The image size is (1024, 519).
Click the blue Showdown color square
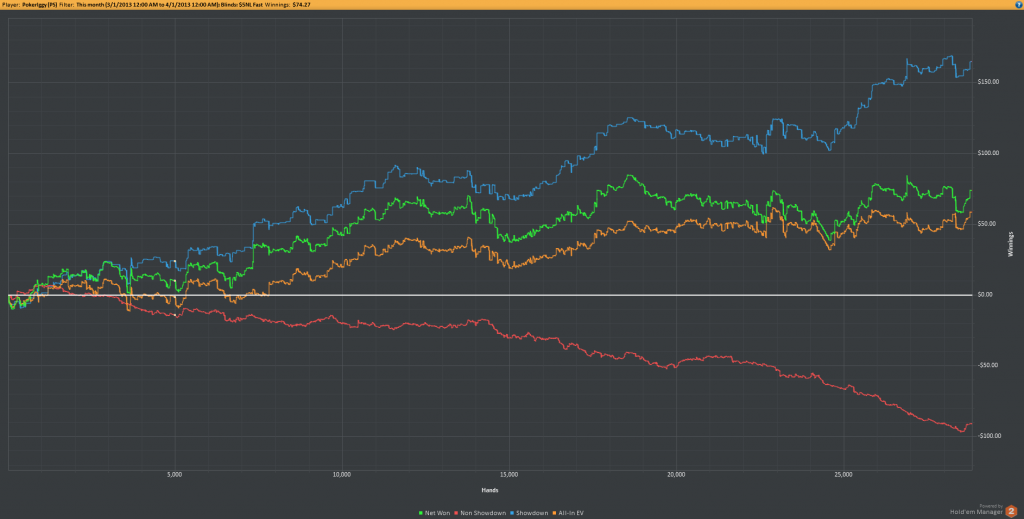click(x=513, y=513)
